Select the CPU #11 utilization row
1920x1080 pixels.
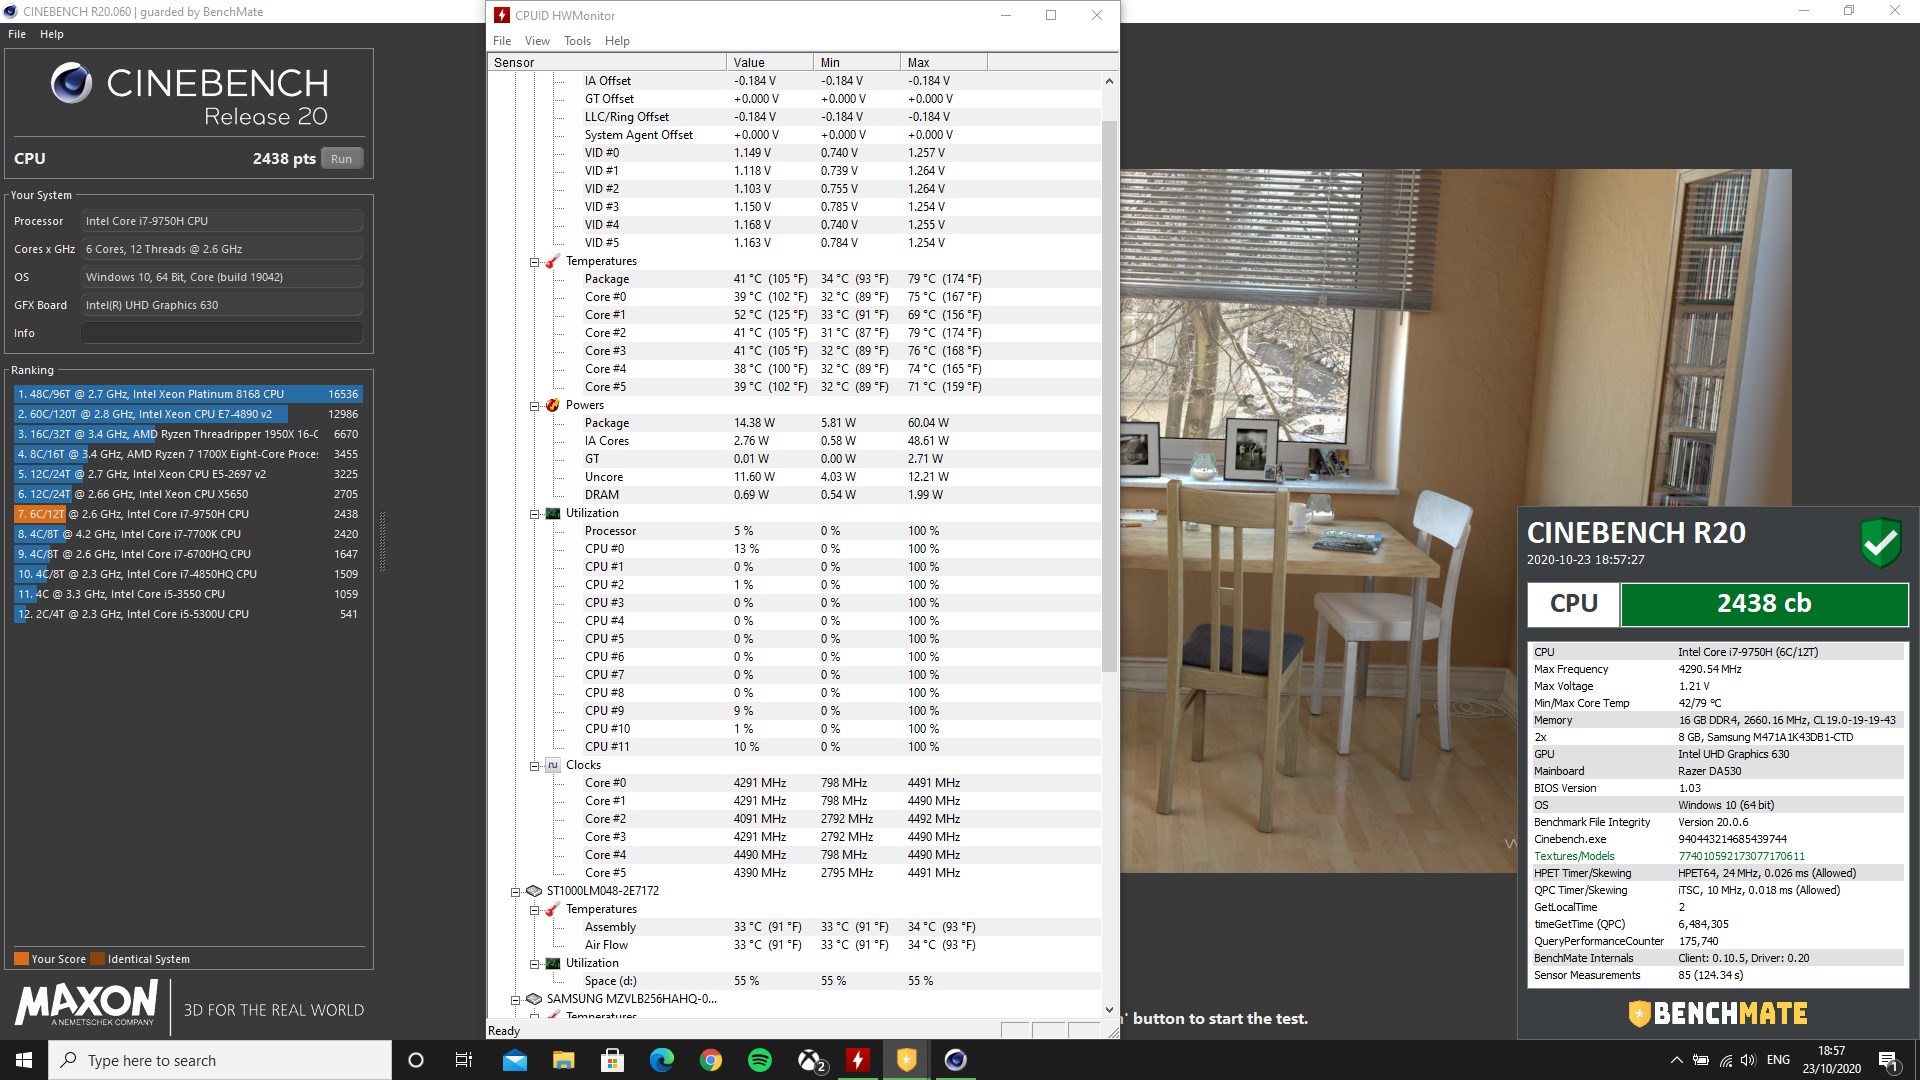[x=794, y=747]
